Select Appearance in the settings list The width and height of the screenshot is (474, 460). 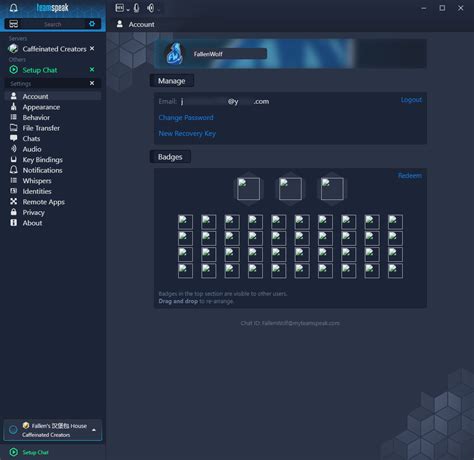click(41, 107)
